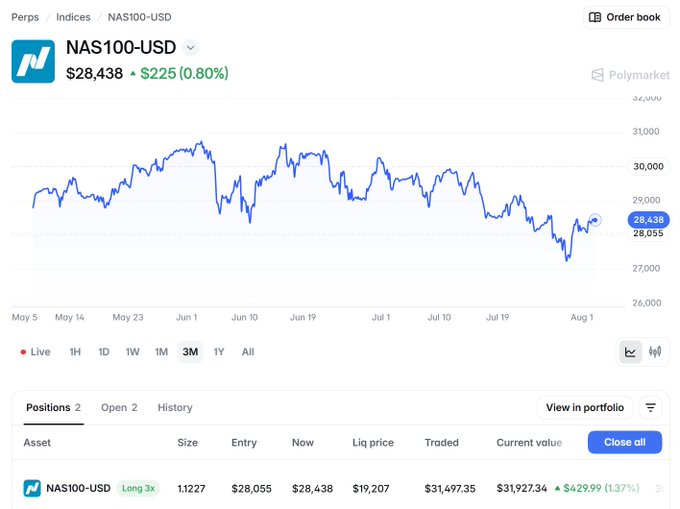Click NAS100-USD name in positions row
The height and width of the screenshot is (509, 680).
(78, 488)
